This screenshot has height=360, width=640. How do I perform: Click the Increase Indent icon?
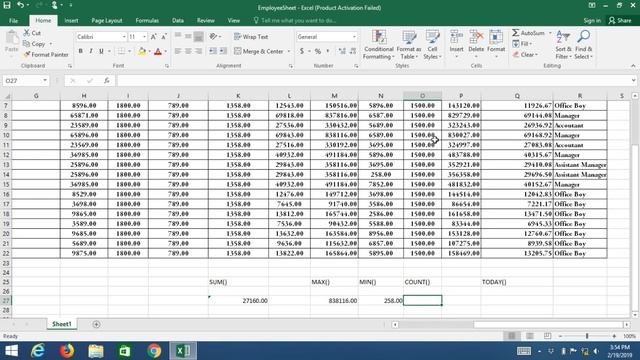click(x=223, y=51)
